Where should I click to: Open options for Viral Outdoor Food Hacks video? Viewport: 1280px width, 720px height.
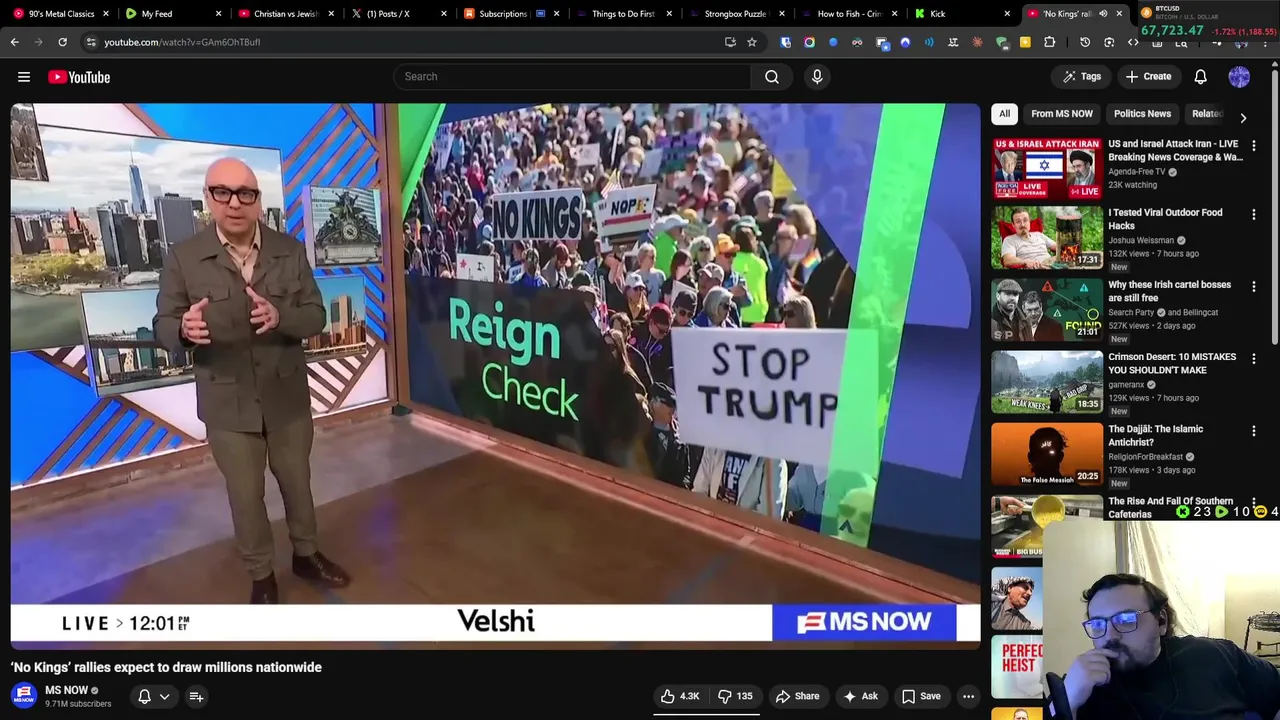click(x=1254, y=214)
